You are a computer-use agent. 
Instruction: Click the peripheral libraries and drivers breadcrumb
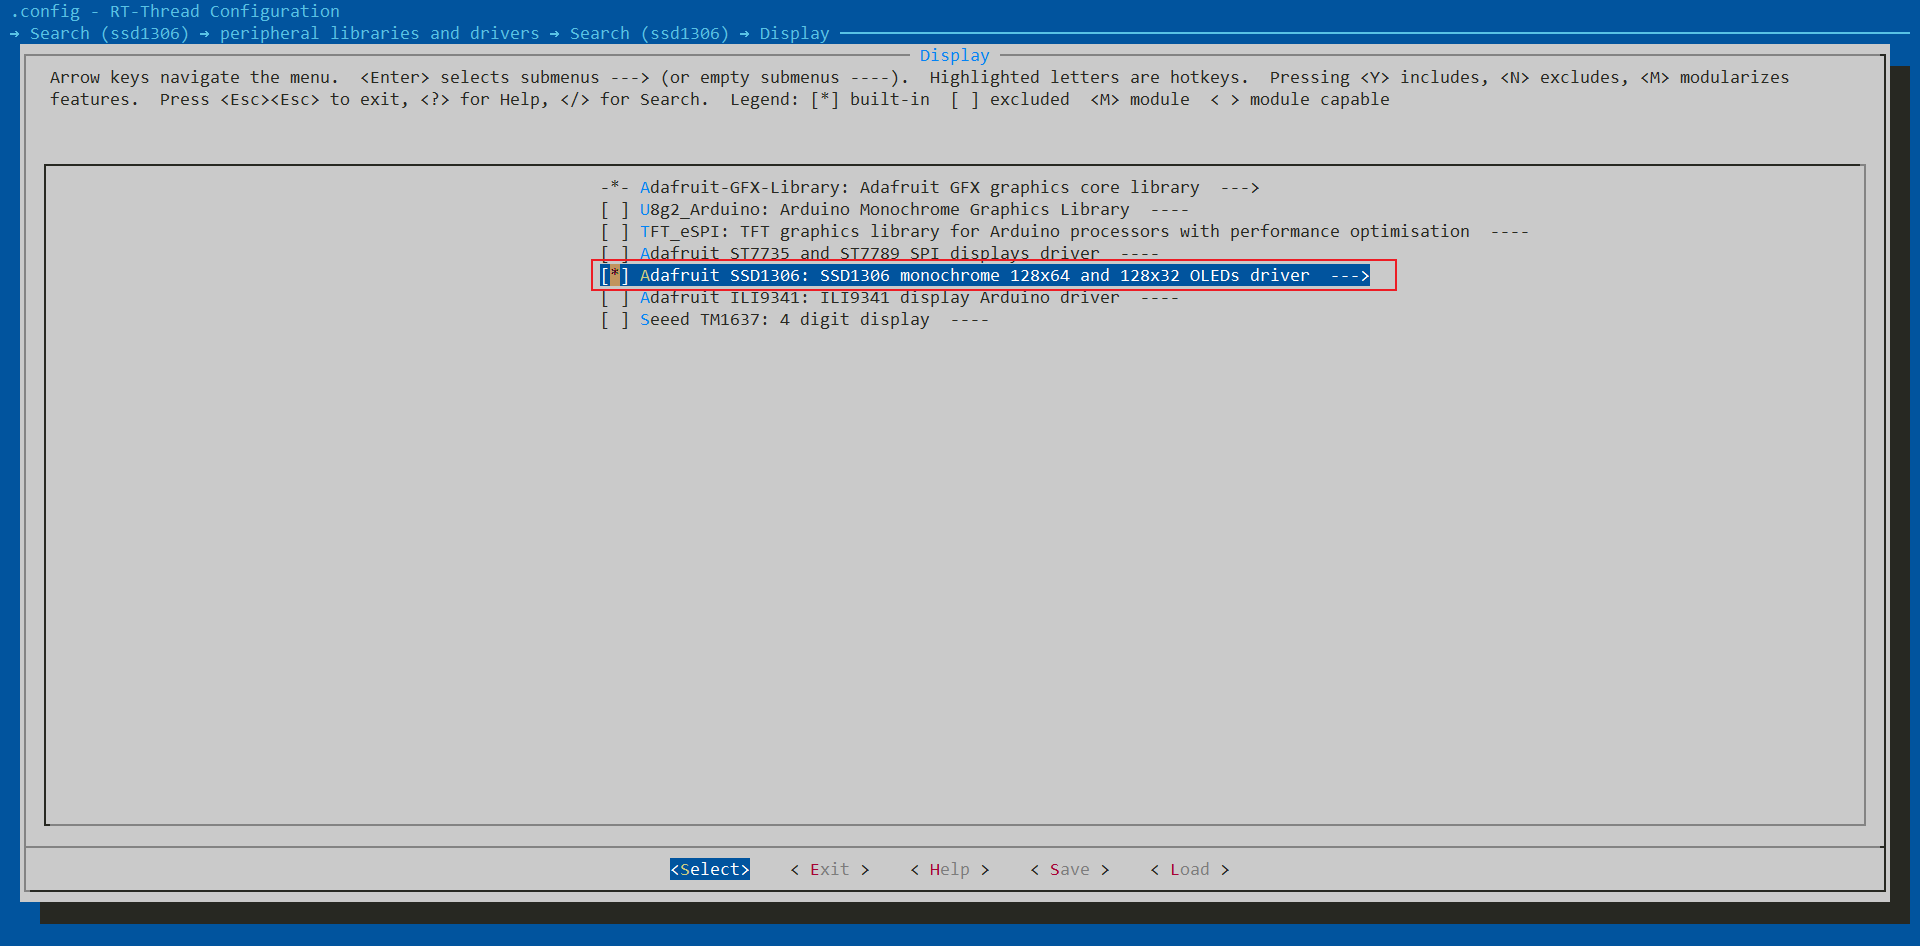pyautogui.click(x=380, y=34)
